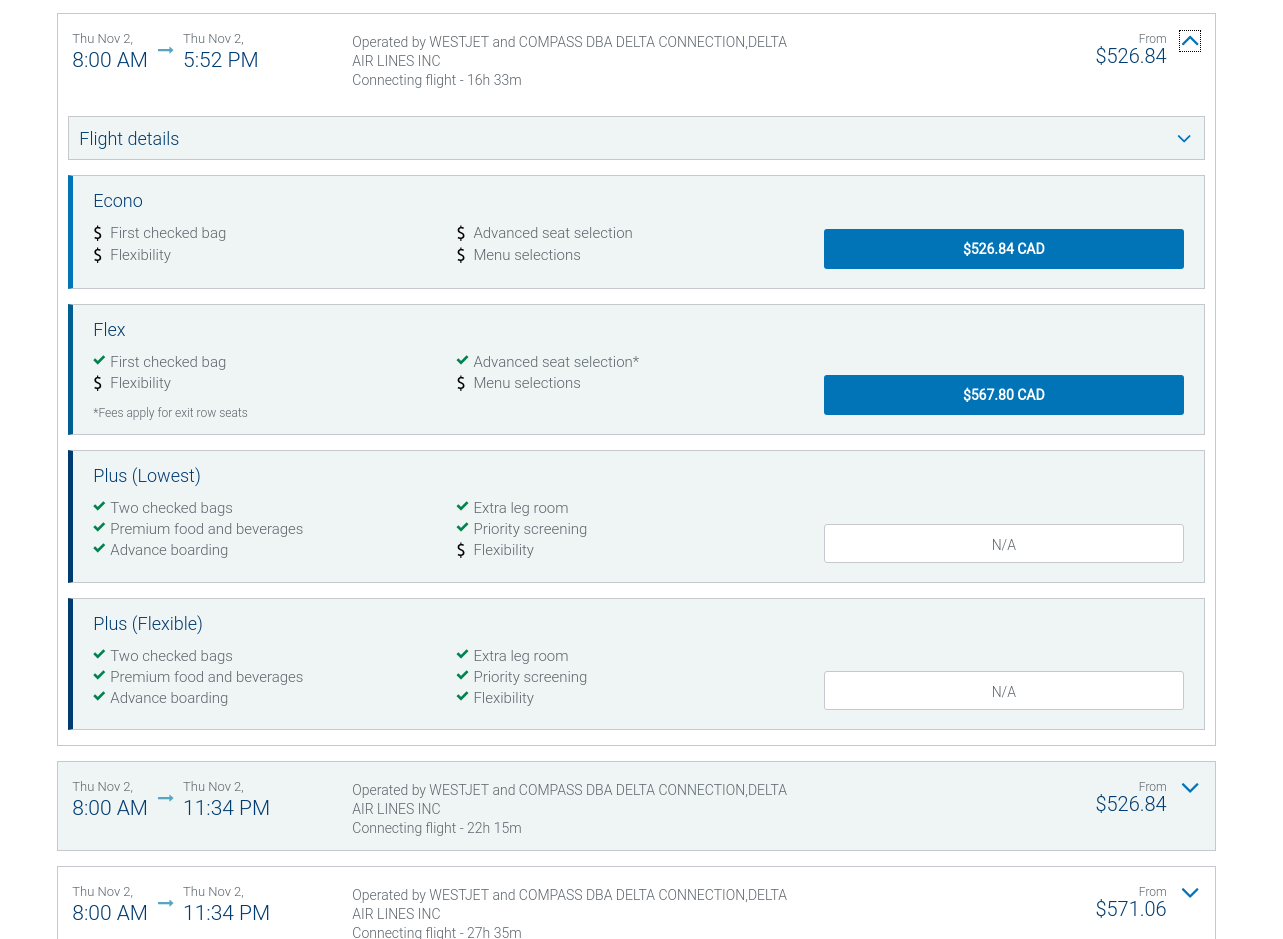Click the Econo fare heading
Viewport: 1283px width, 939px height.
pos(118,201)
